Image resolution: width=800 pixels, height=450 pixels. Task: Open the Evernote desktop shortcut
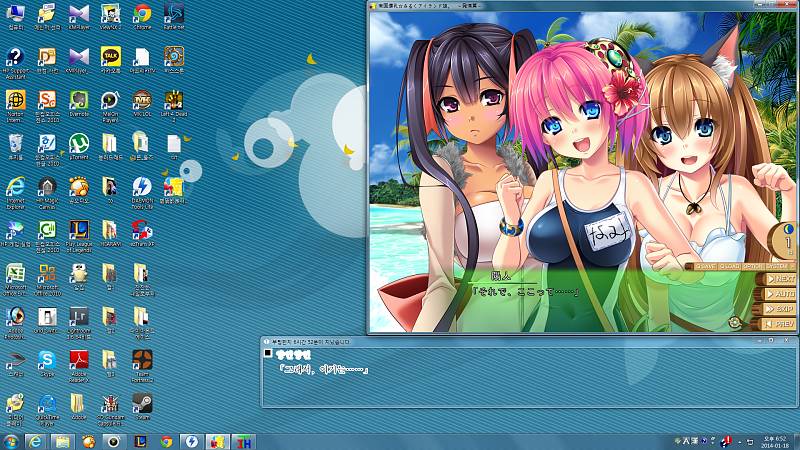(x=79, y=101)
